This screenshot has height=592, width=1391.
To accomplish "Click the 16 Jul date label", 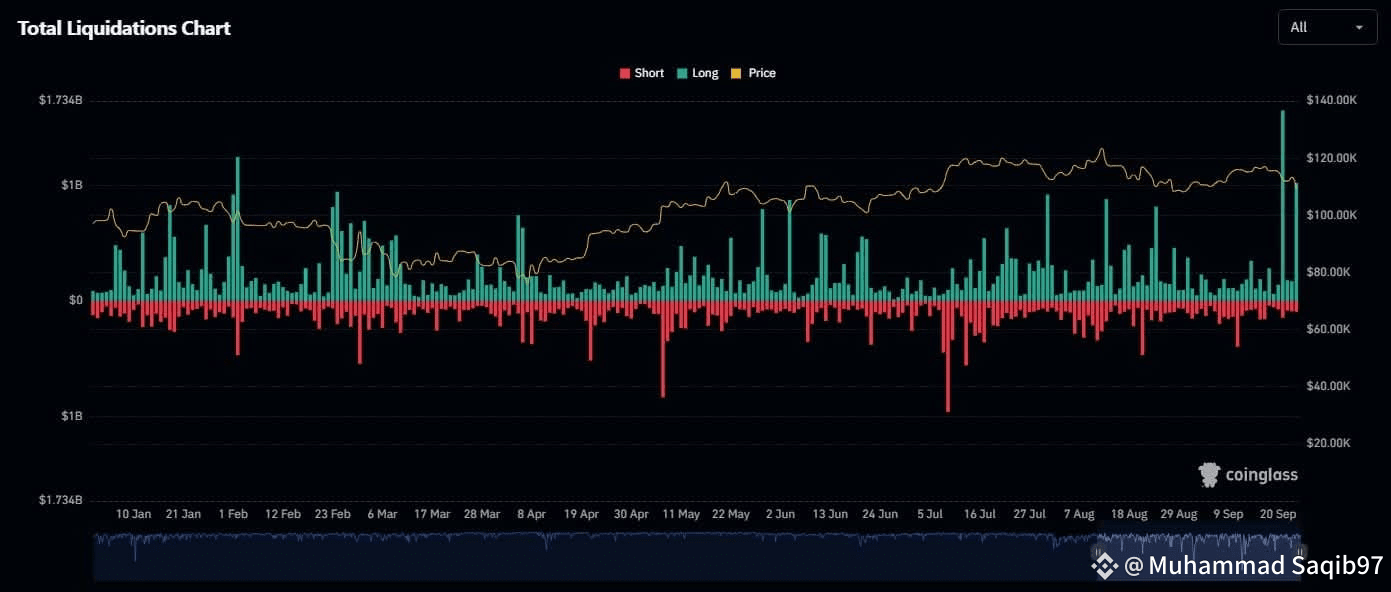I will point(979,514).
